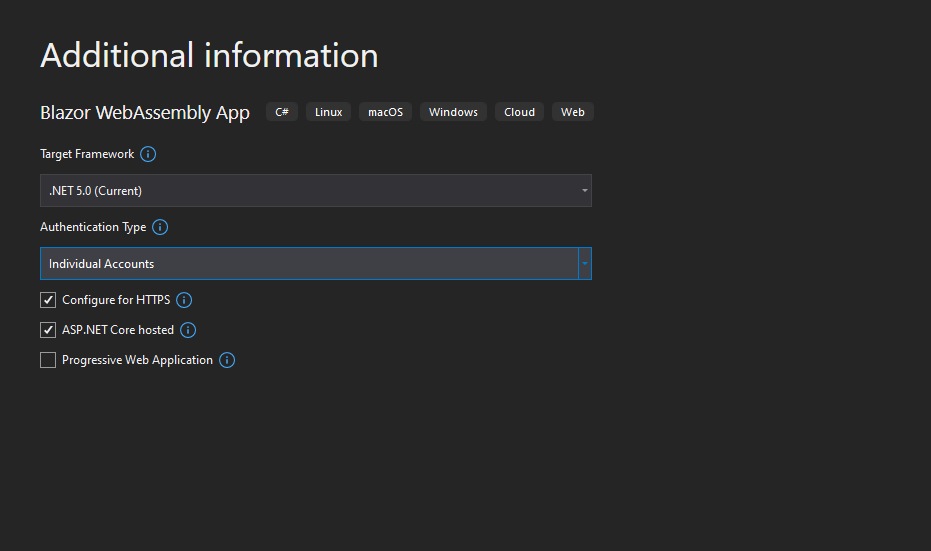The height and width of the screenshot is (551, 931).
Task: Click the Authentication Type info icon
Action: coord(160,227)
